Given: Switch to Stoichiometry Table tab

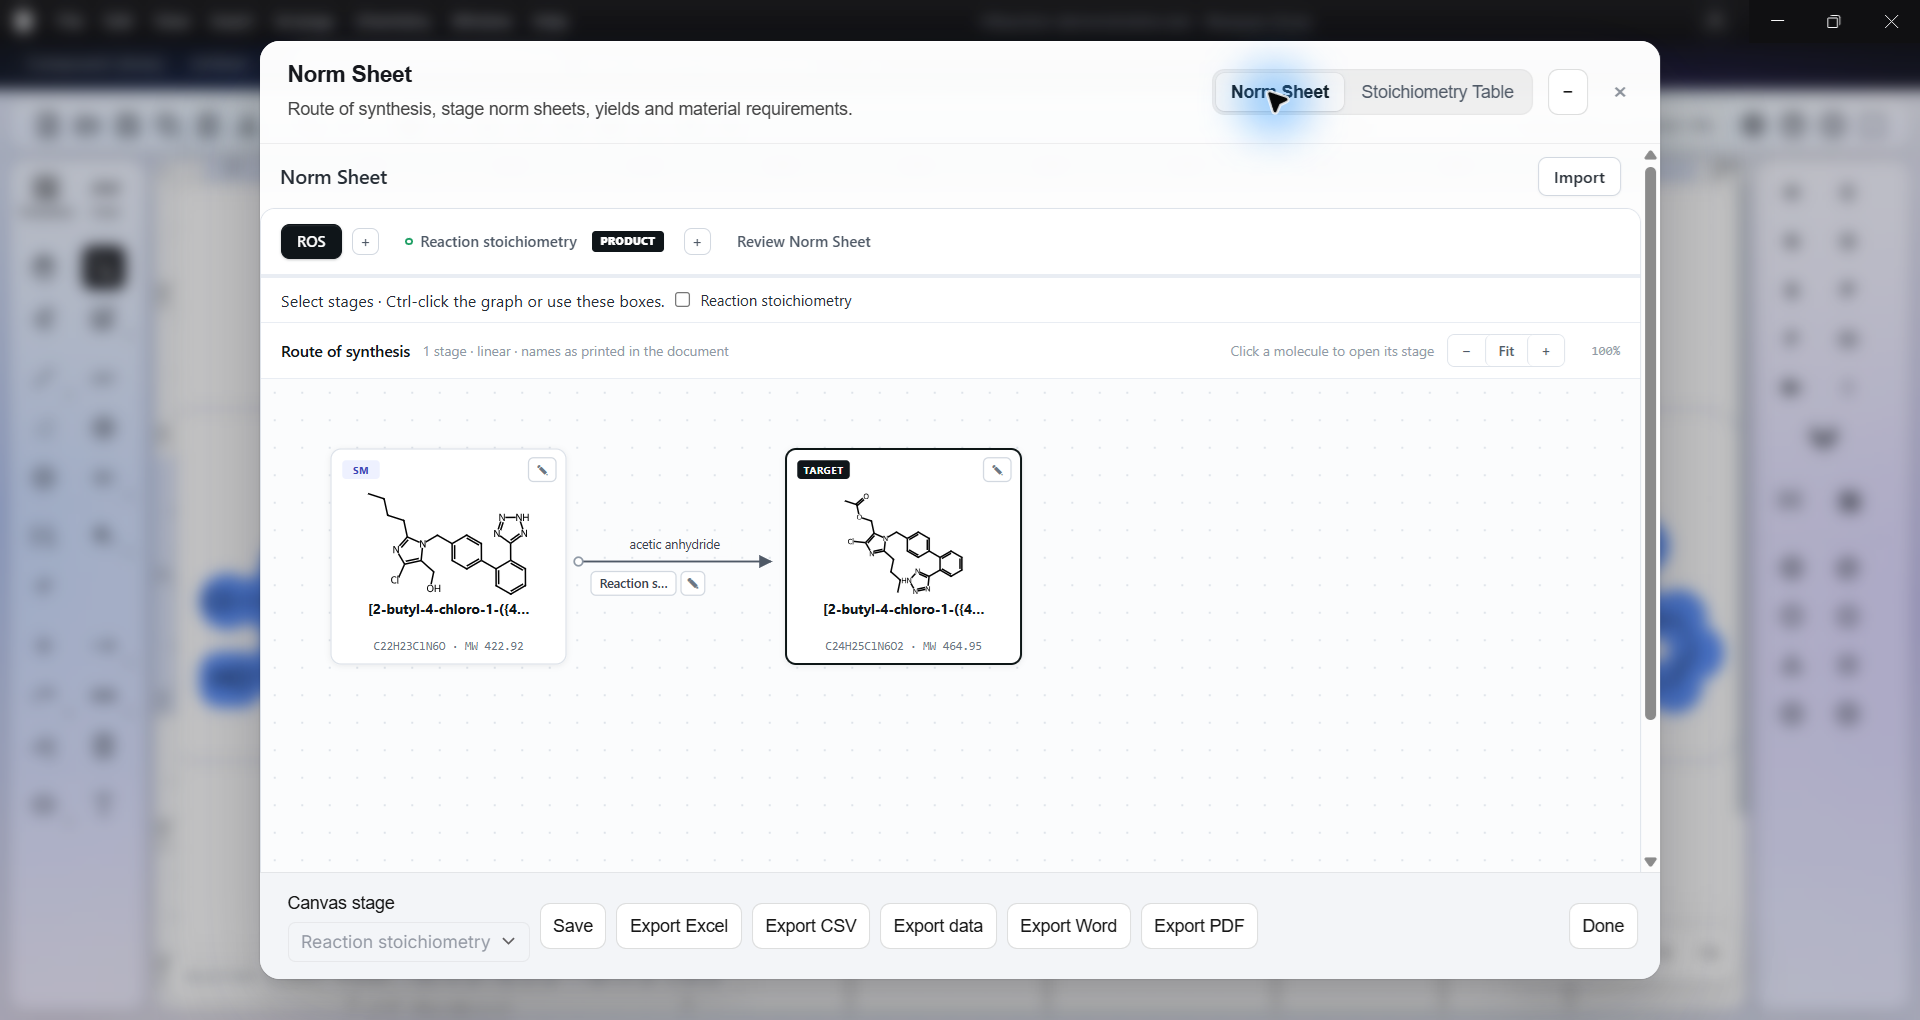Looking at the screenshot, I should [1437, 92].
